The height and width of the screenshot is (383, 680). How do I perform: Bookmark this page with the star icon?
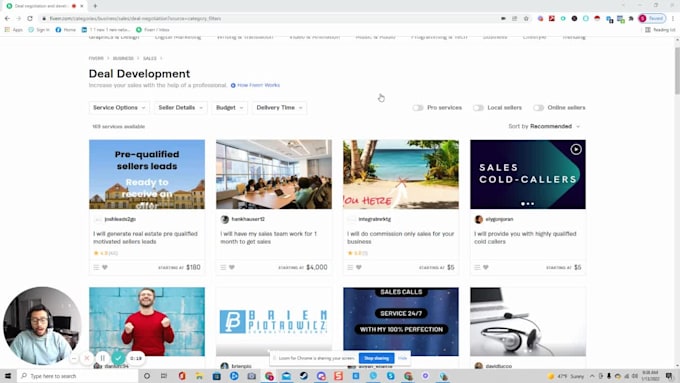point(526,19)
